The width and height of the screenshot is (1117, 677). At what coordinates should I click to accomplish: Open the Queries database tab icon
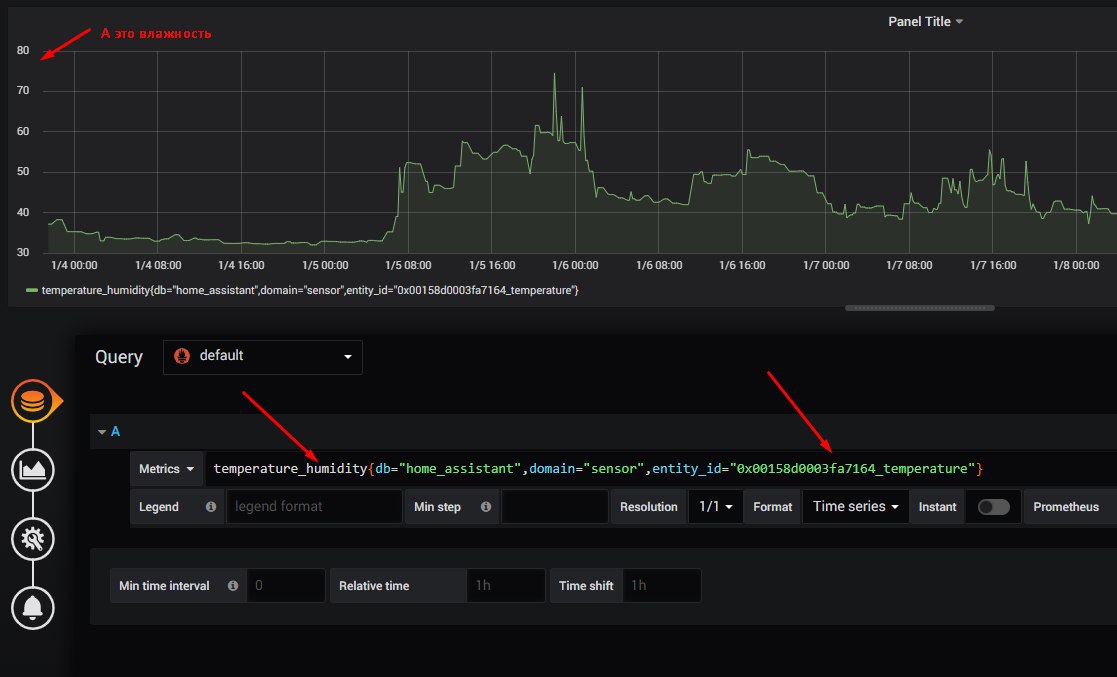(x=33, y=401)
